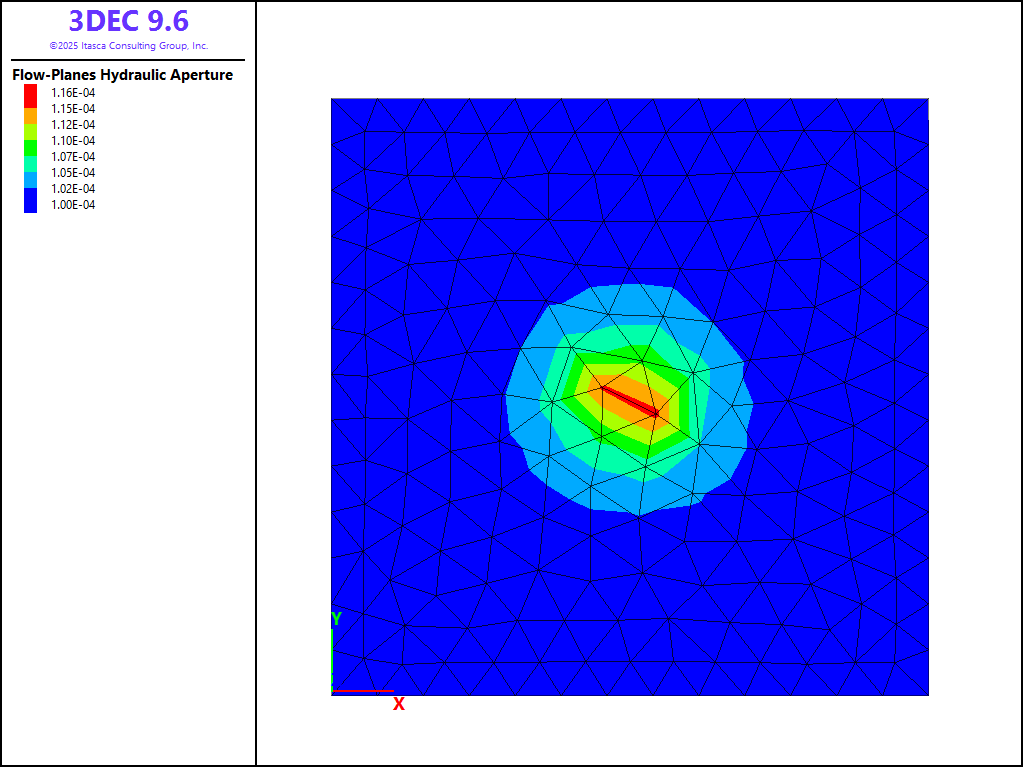Image resolution: width=1024 pixels, height=768 pixels.
Task: Click the green Y axis label
Action: click(336, 619)
